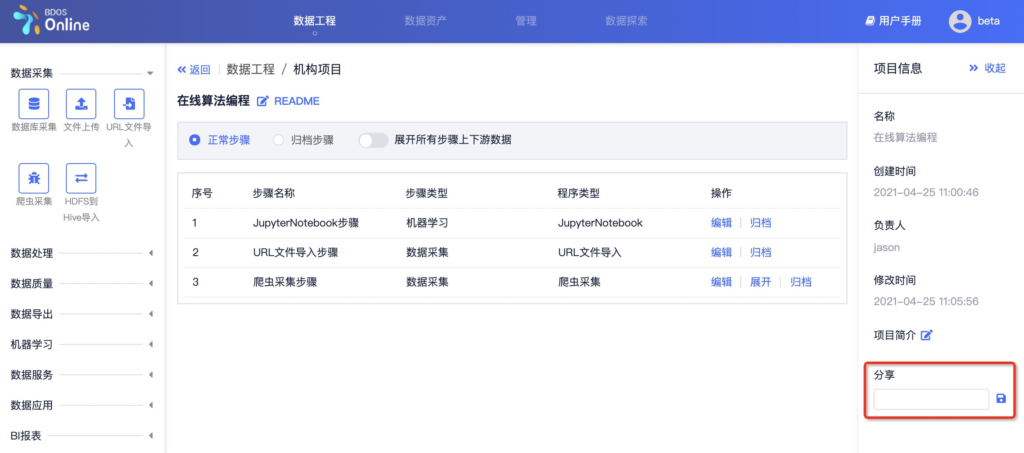Edit the 项目简介 with pencil icon
The width and height of the screenshot is (1024, 453).
coord(926,335)
